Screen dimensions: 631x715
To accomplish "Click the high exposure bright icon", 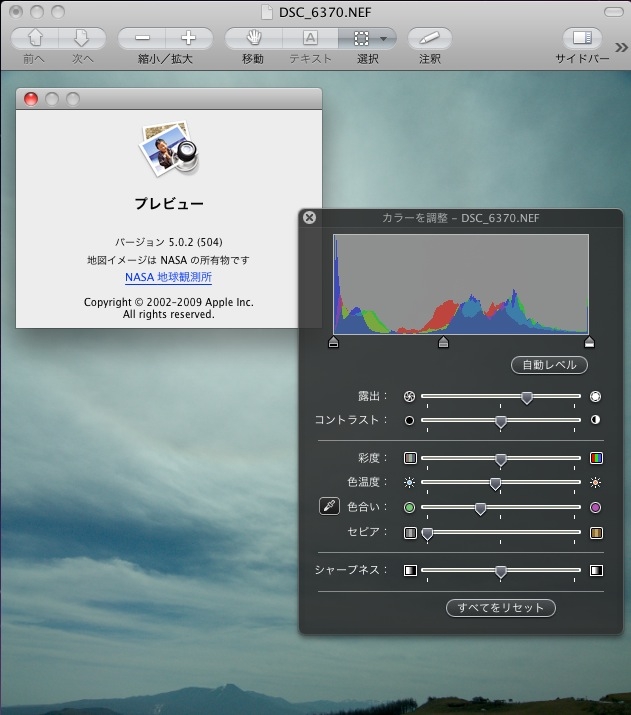I will tap(595, 397).
